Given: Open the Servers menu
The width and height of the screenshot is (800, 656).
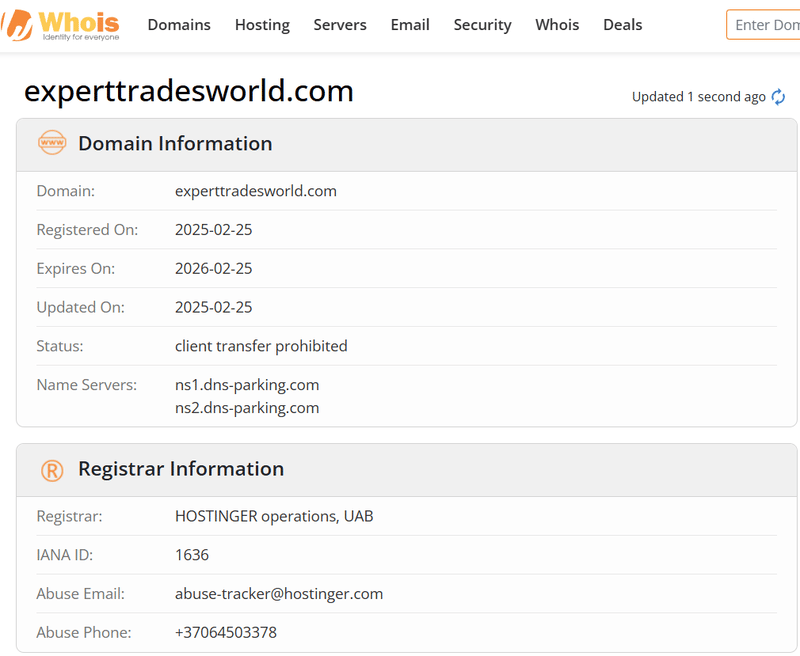Looking at the screenshot, I should pyautogui.click(x=340, y=25).
